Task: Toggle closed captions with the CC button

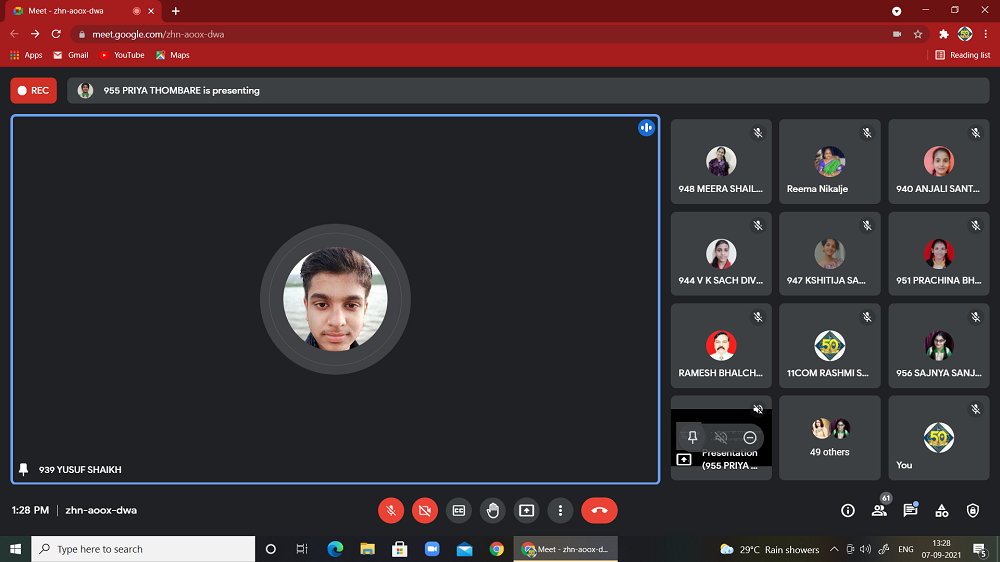Action: pos(459,510)
